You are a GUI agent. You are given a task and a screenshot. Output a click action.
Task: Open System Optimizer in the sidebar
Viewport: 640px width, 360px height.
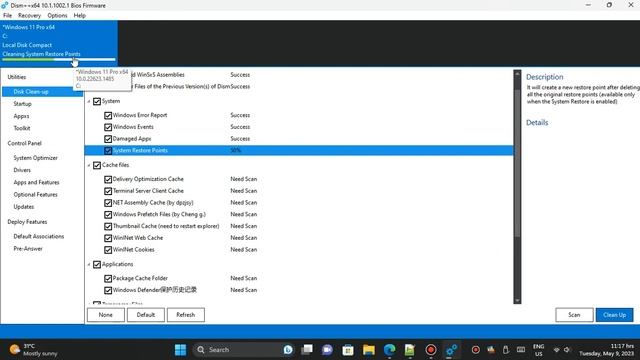[36, 158]
